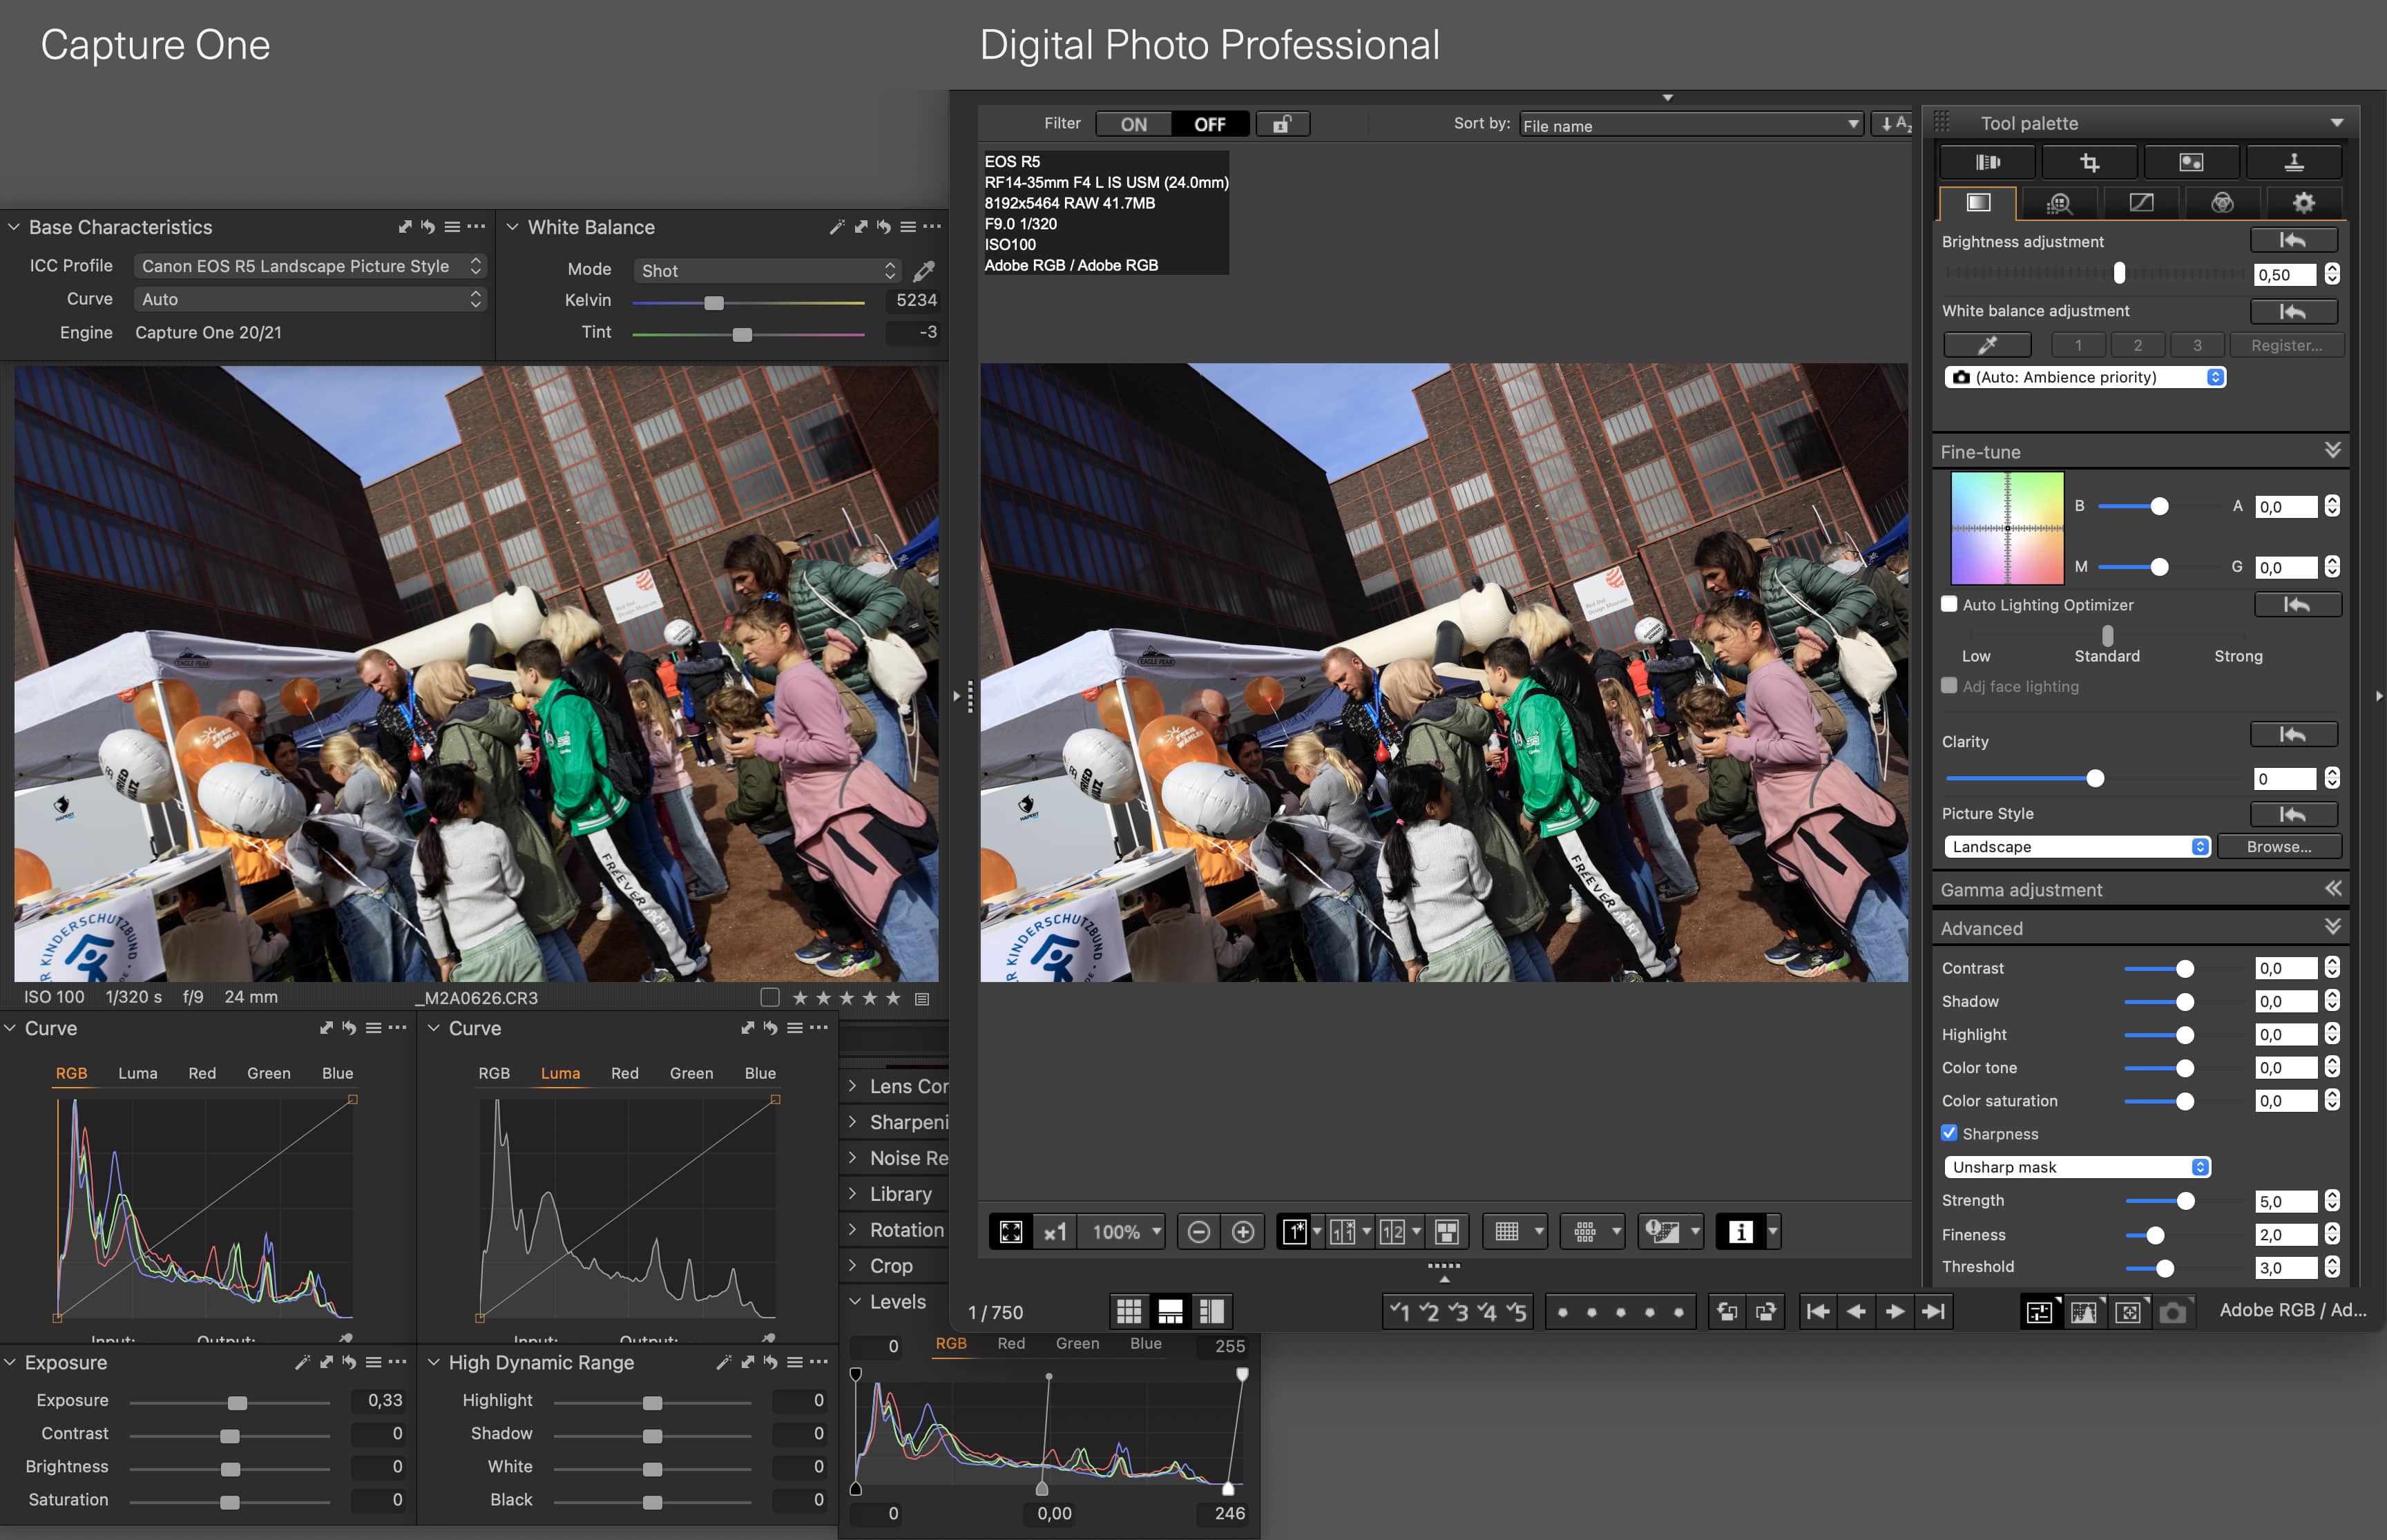
Task: Reset the Clarity setting
Action: 2294,735
